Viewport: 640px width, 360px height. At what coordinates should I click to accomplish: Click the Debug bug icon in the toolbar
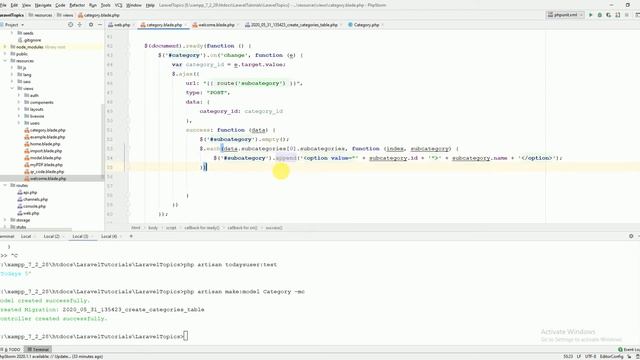[x=600, y=15]
